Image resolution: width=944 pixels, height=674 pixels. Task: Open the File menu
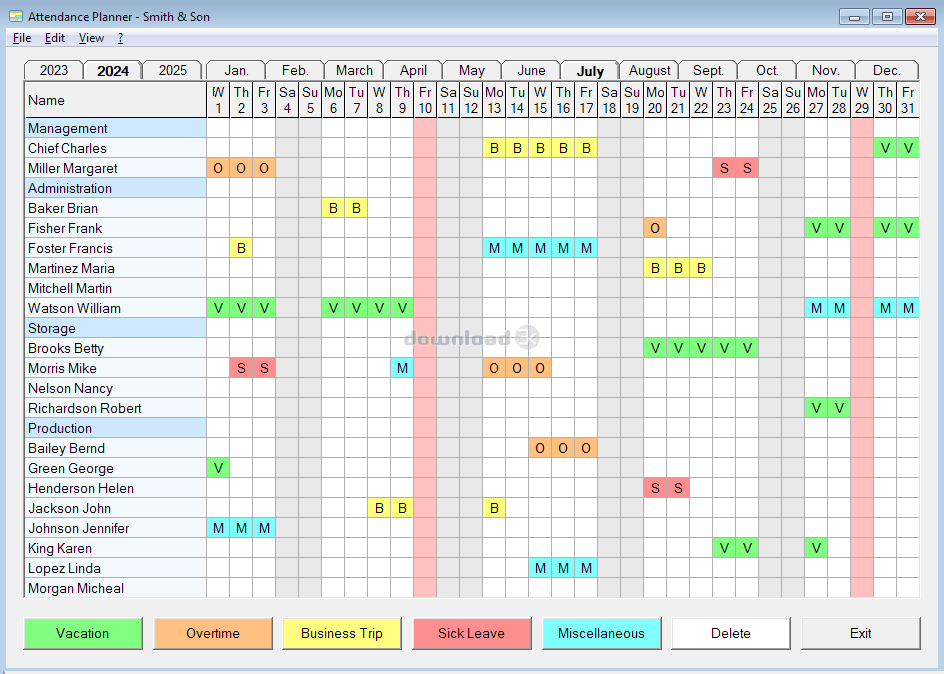point(22,38)
